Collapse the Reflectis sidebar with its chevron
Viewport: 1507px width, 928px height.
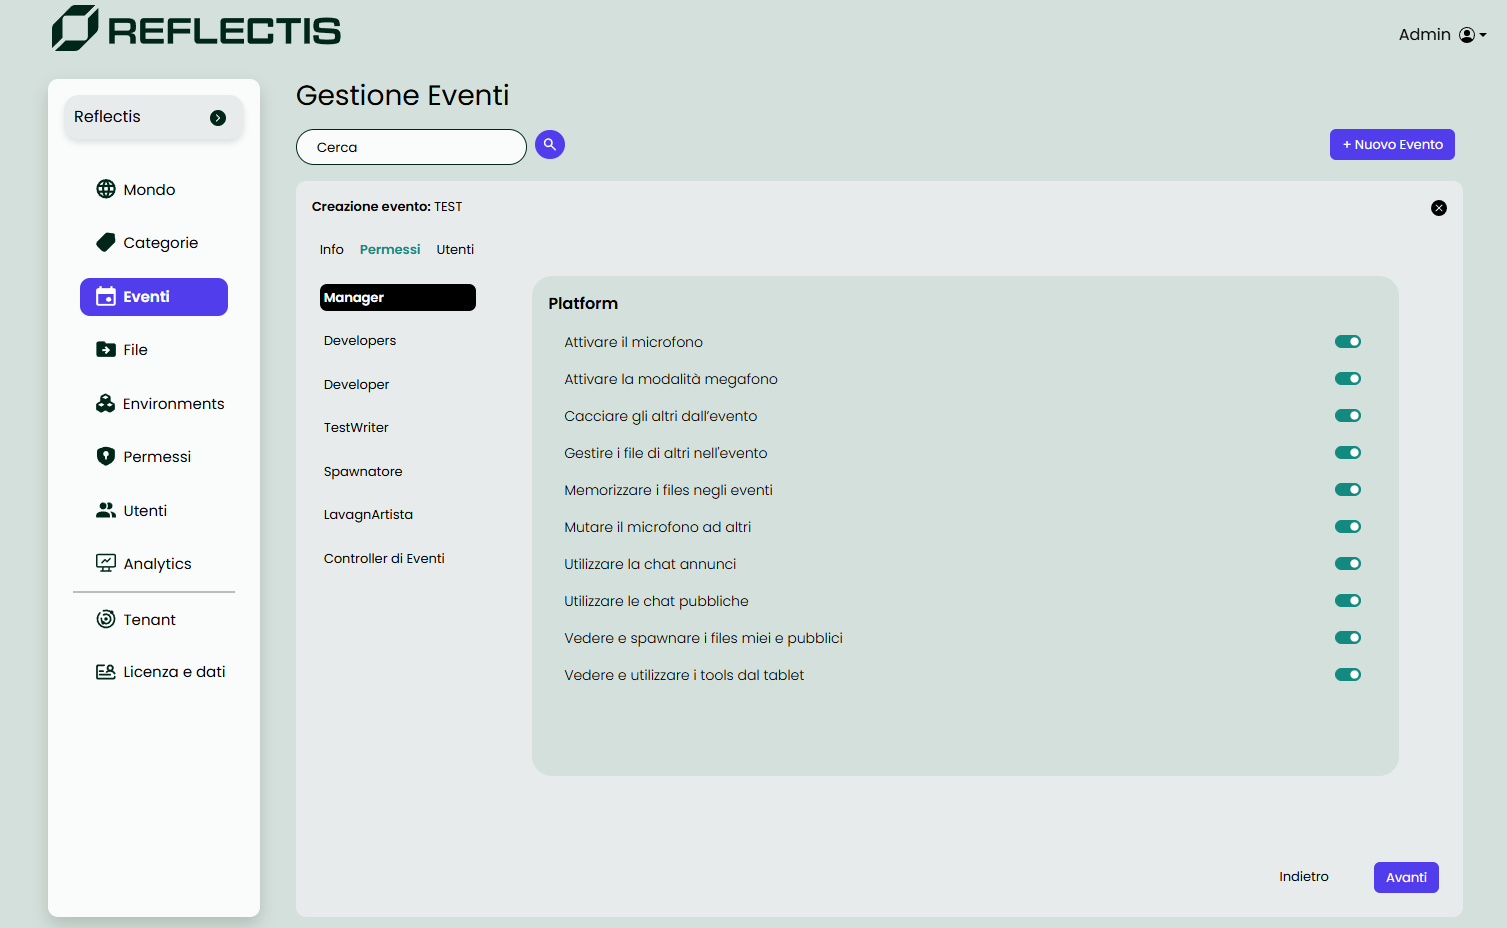pyautogui.click(x=217, y=117)
